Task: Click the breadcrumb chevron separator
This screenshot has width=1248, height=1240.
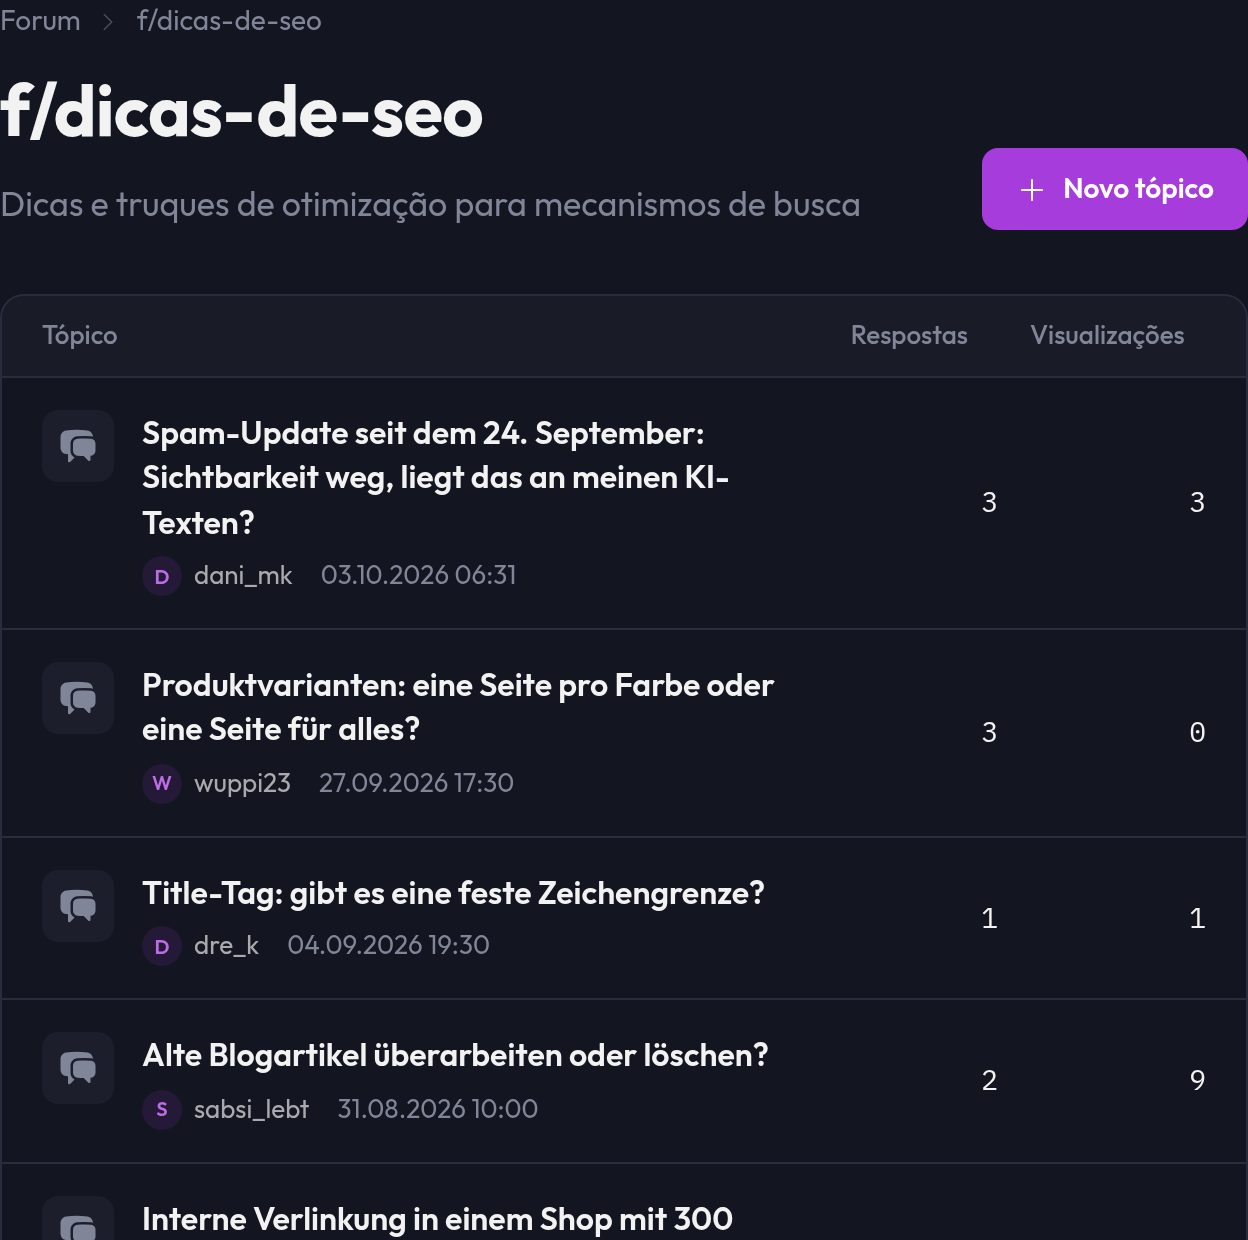Action: [x=108, y=22]
